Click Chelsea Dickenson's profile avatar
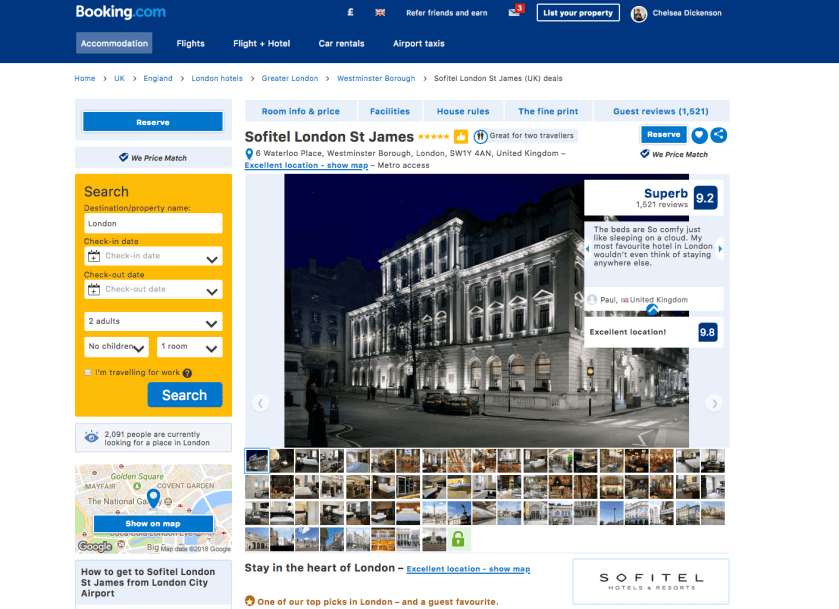This screenshot has height=609, width=839. pyautogui.click(x=638, y=13)
